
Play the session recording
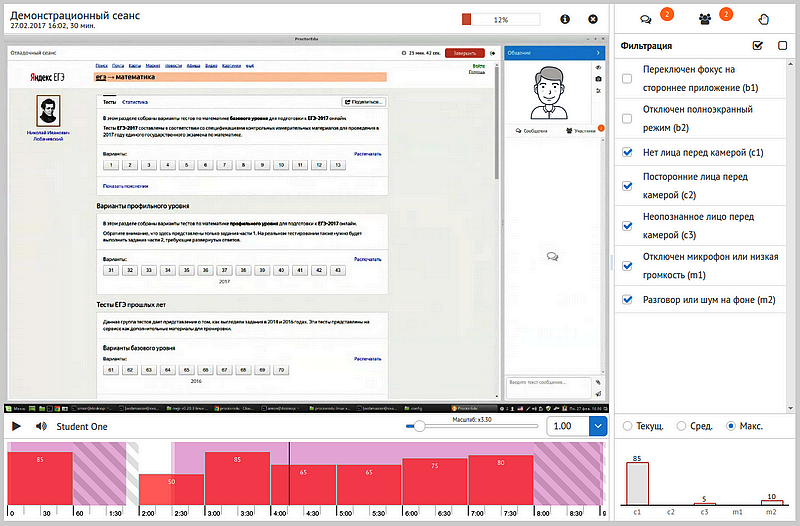pos(16,427)
